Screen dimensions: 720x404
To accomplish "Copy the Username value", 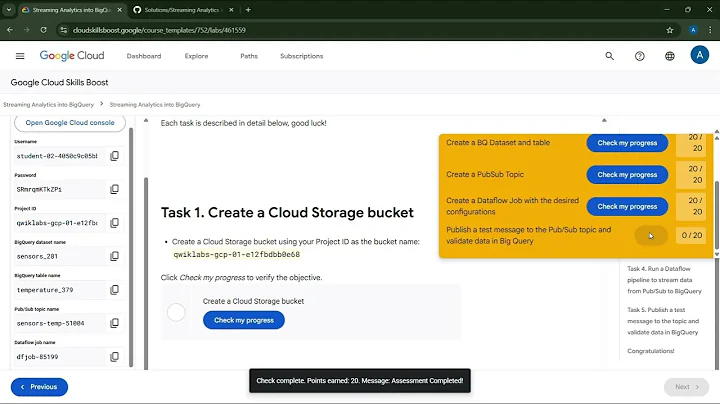I will tap(114, 156).
